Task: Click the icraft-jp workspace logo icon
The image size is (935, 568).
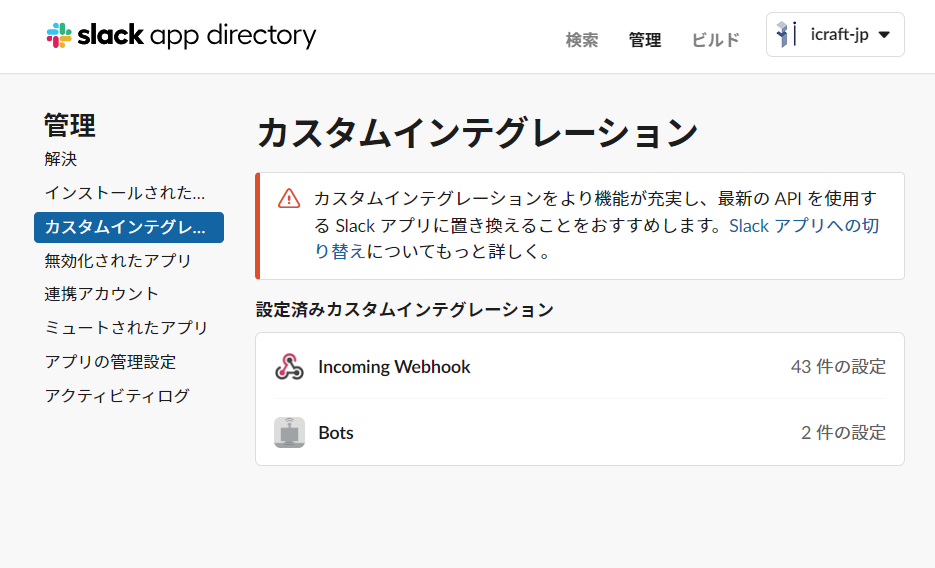Action: [787, 34]
